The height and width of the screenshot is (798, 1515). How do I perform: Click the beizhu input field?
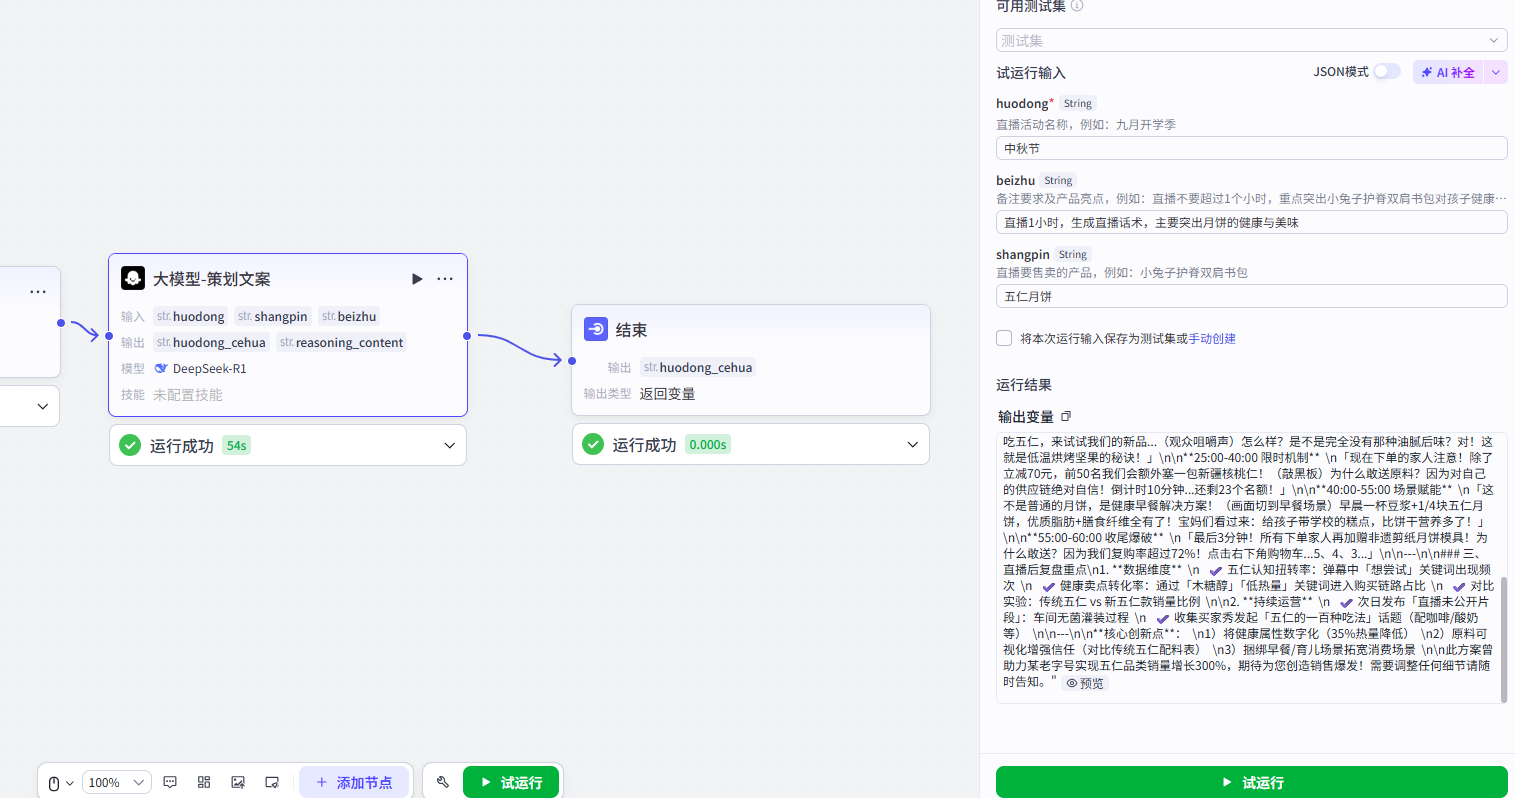[x=1251, y=222]
